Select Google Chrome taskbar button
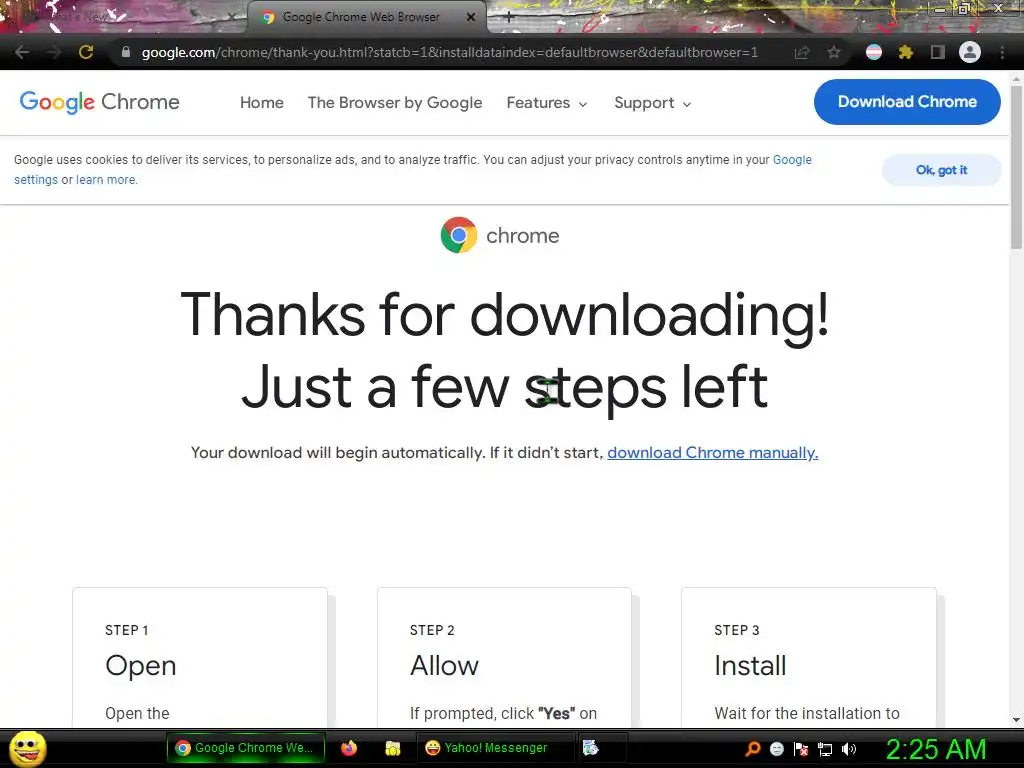 (x=246, y=748)
